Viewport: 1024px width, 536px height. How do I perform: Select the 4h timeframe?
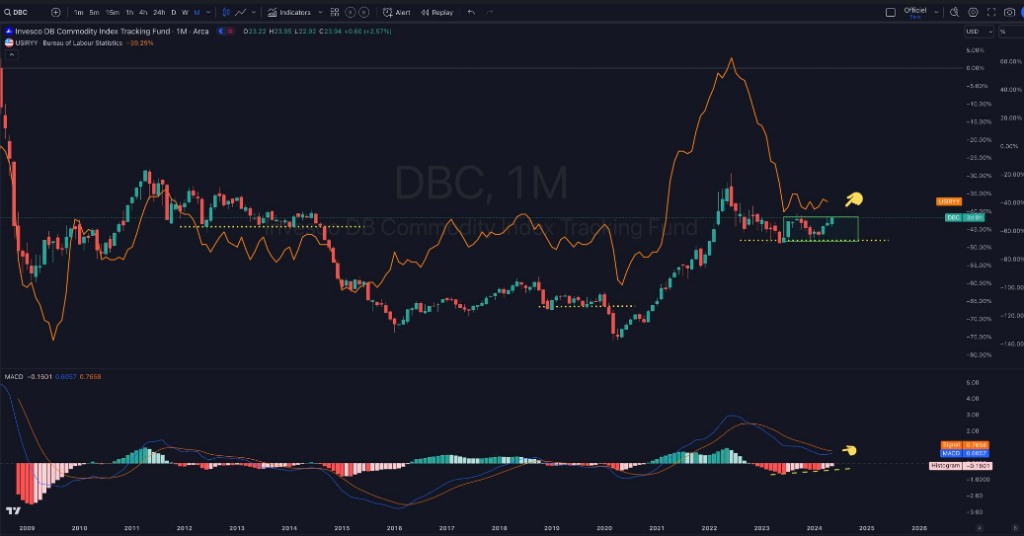[x=143, y=12]
